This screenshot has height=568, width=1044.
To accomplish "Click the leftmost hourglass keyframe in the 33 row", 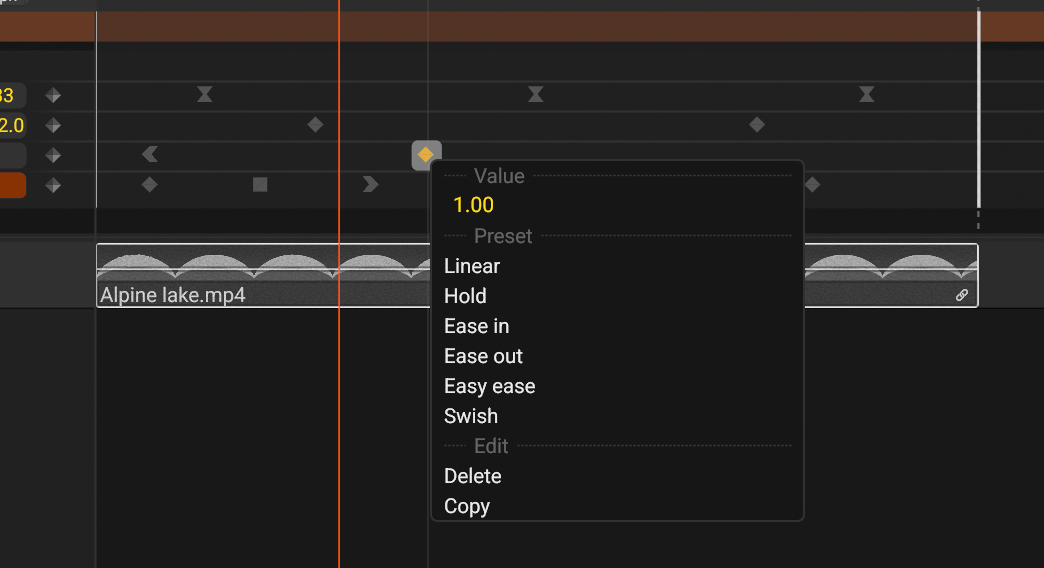I will click(204, 95).
